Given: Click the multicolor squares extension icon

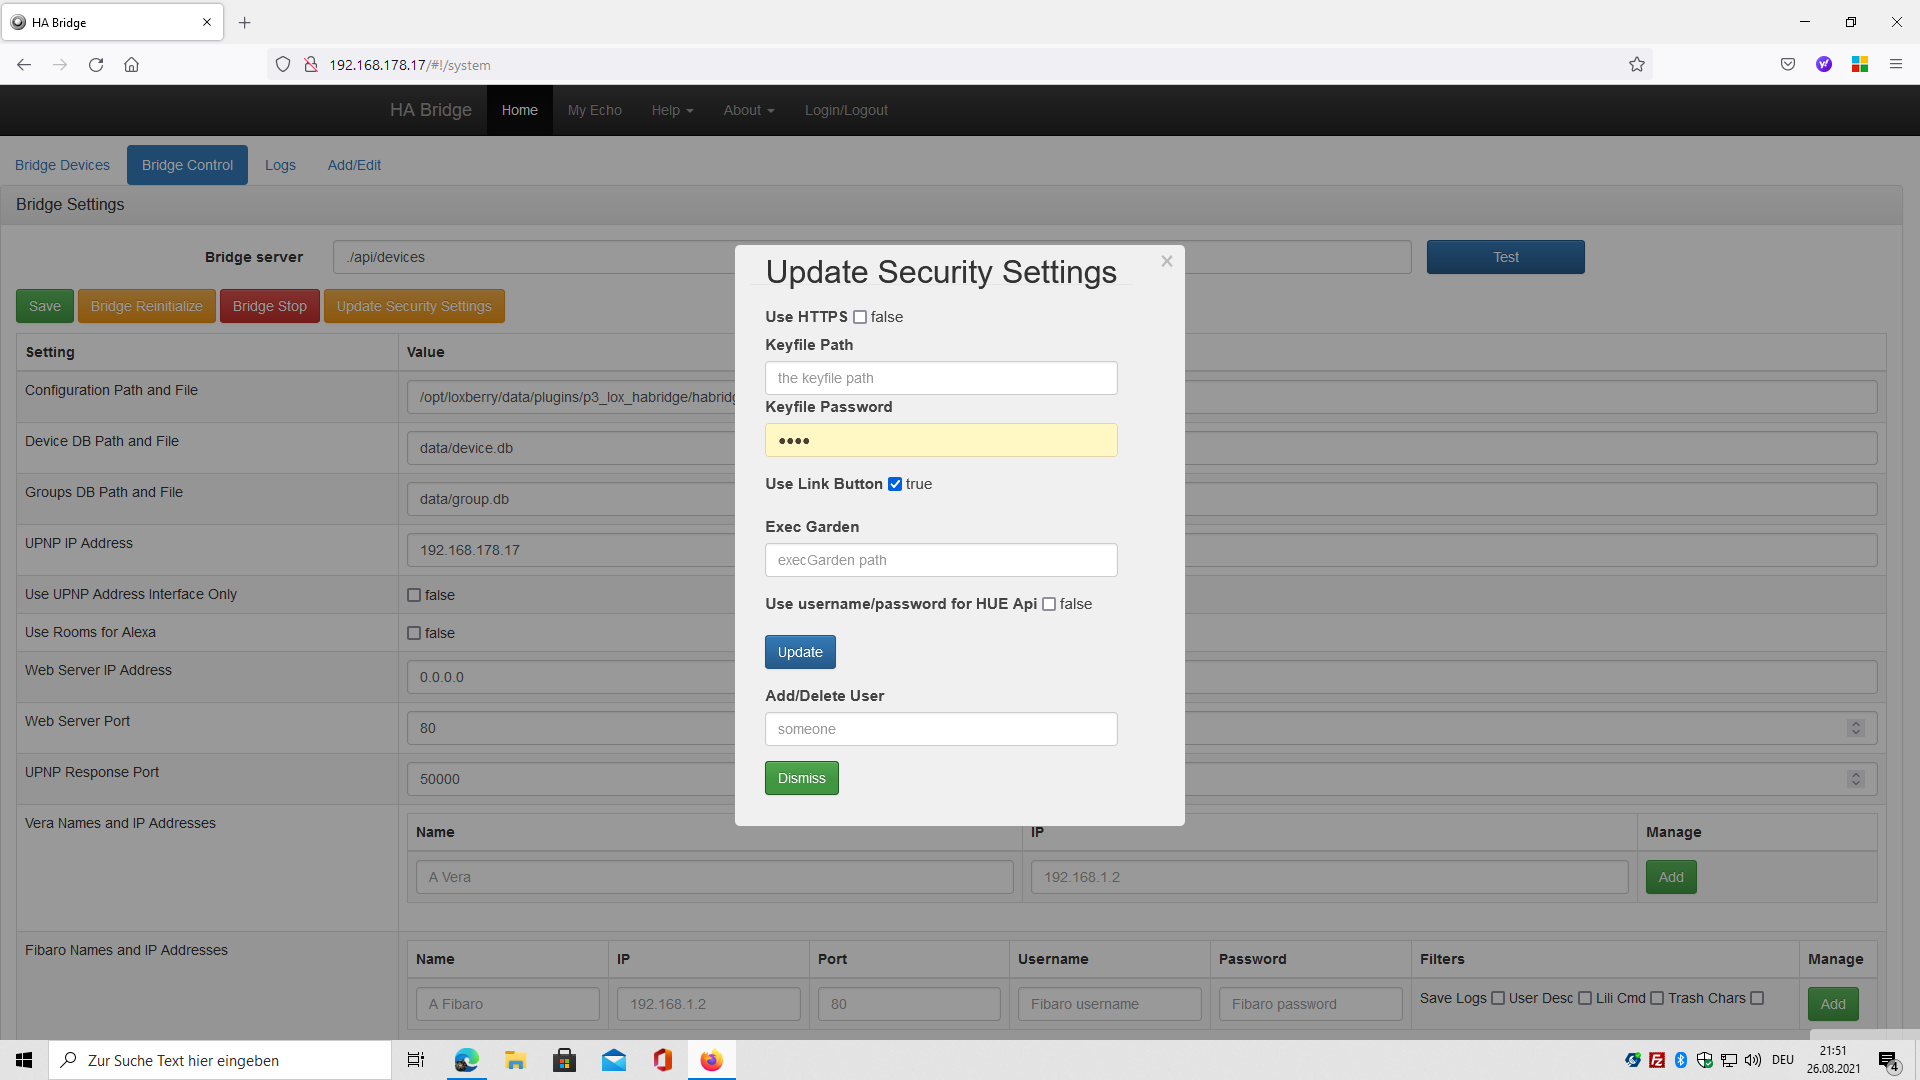Looking at the screenshot, I should [x=1860, y=65].
